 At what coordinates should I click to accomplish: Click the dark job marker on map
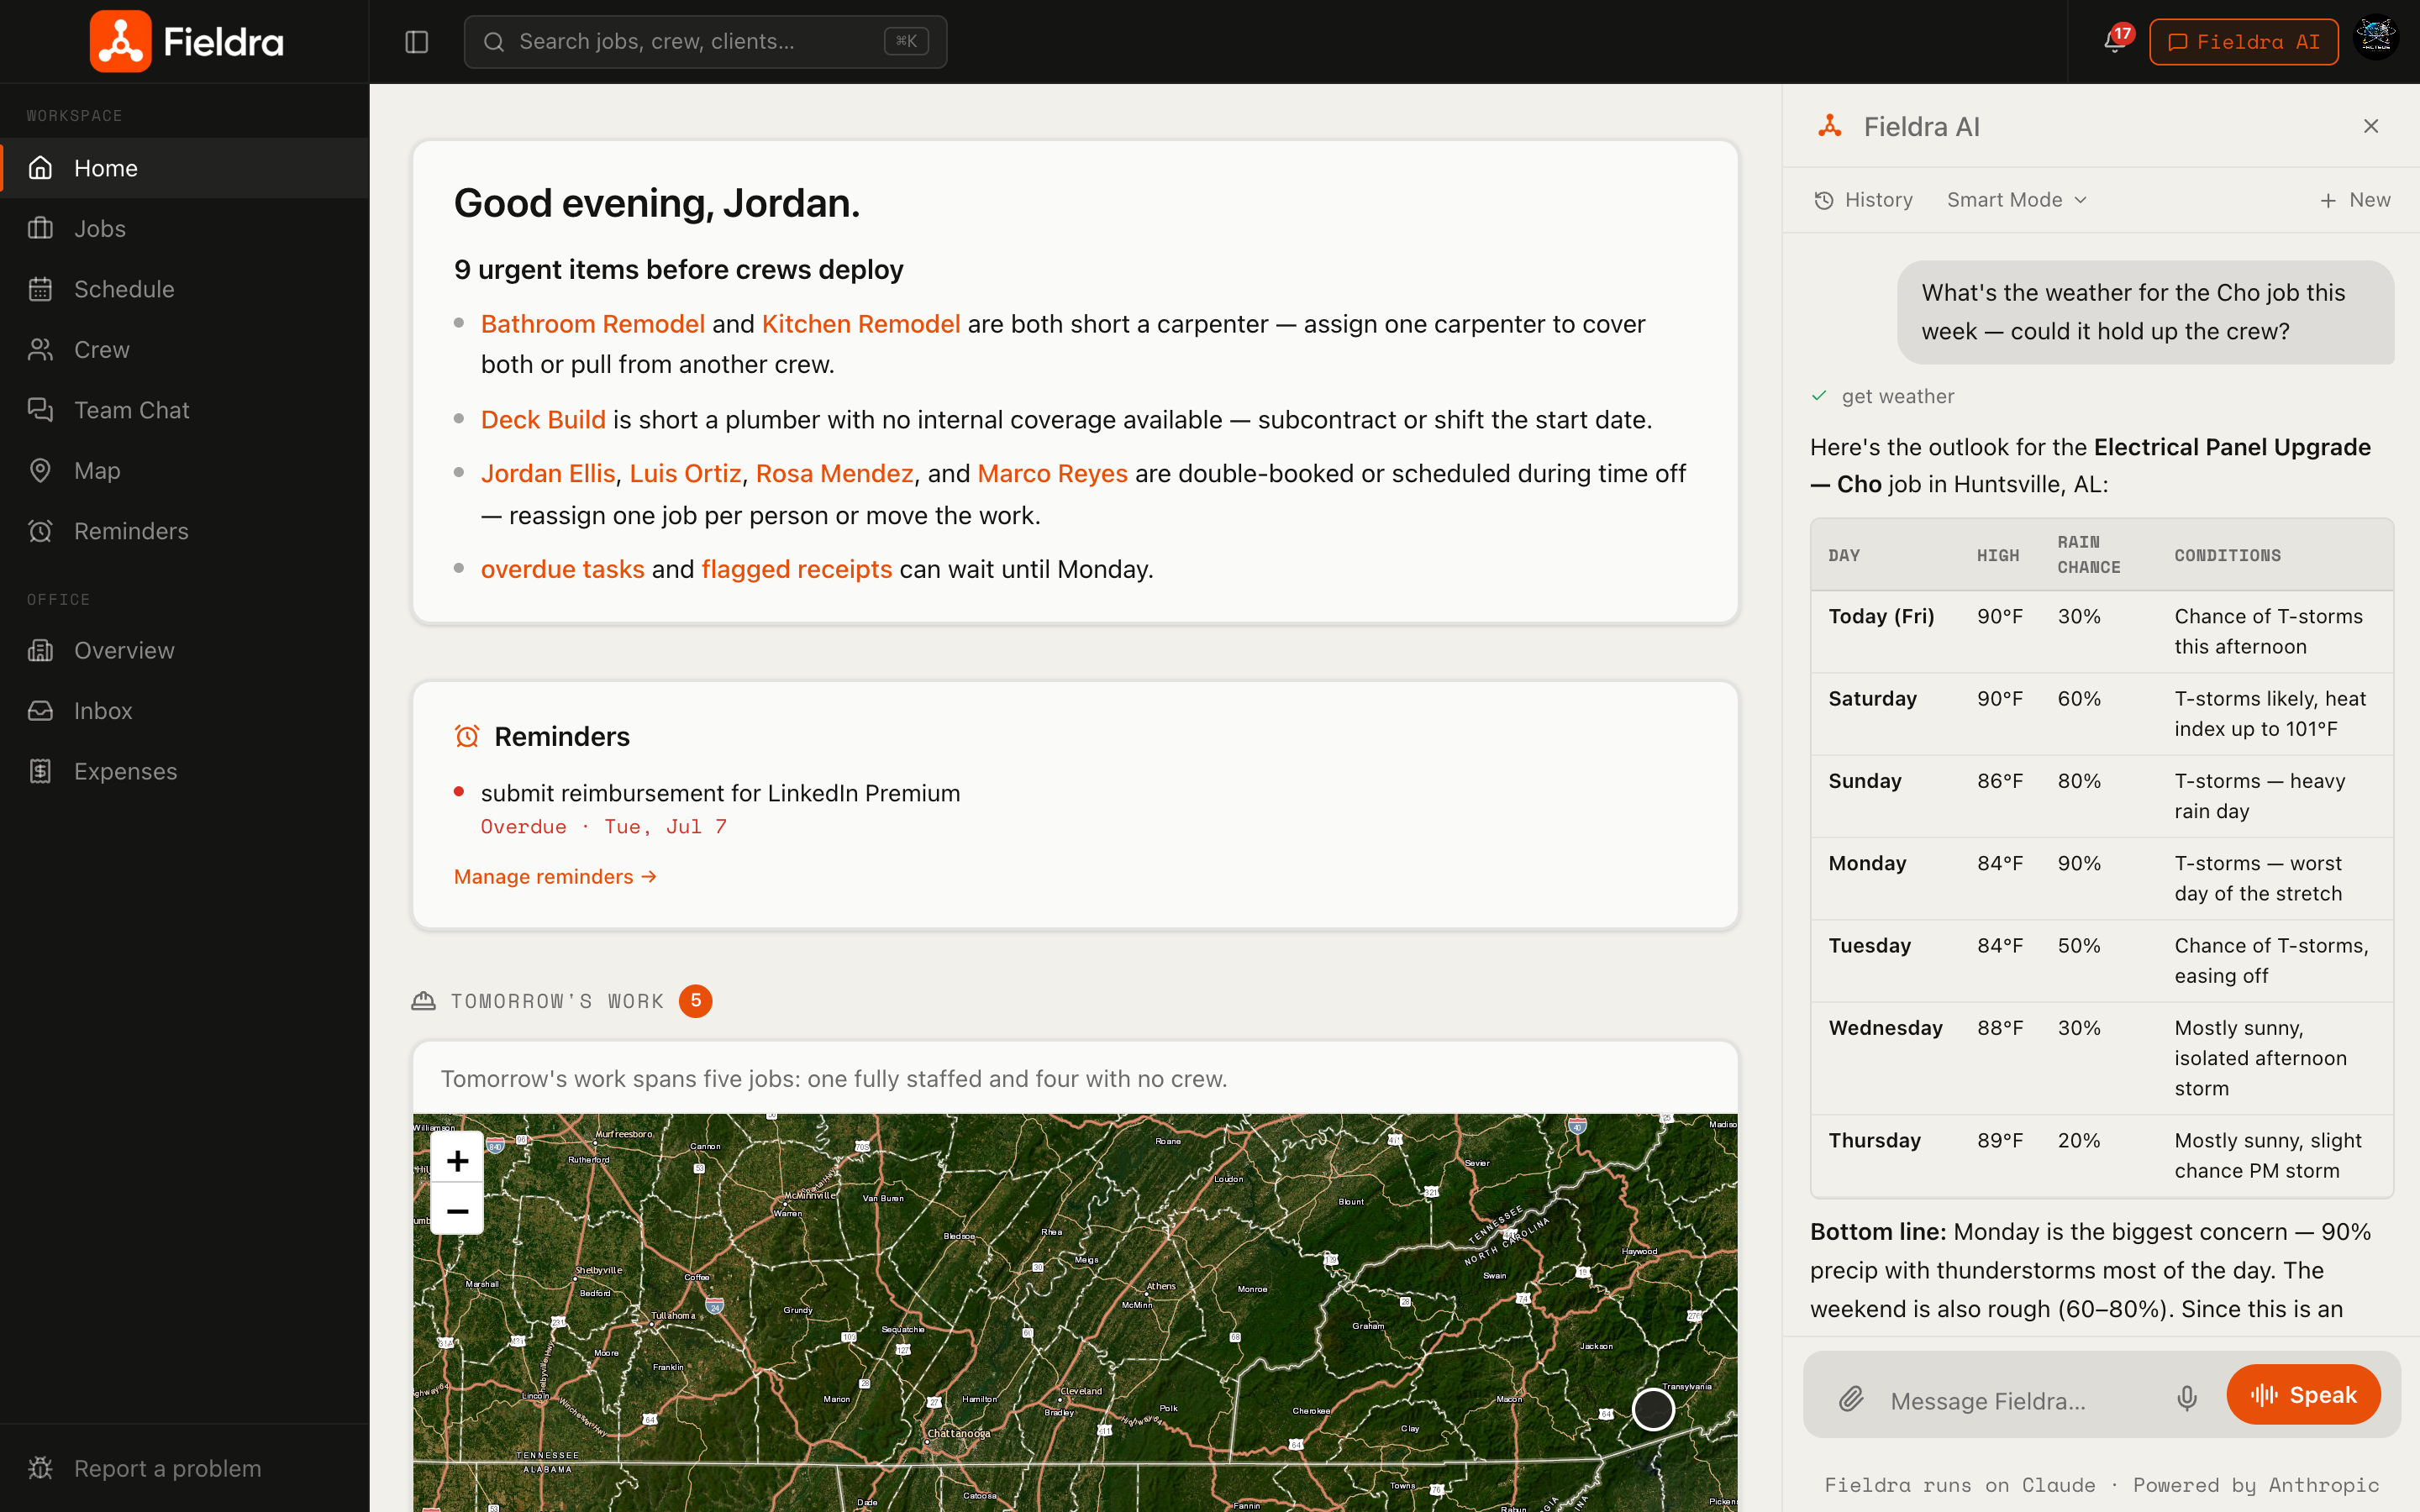(x=1653, y=1409)
